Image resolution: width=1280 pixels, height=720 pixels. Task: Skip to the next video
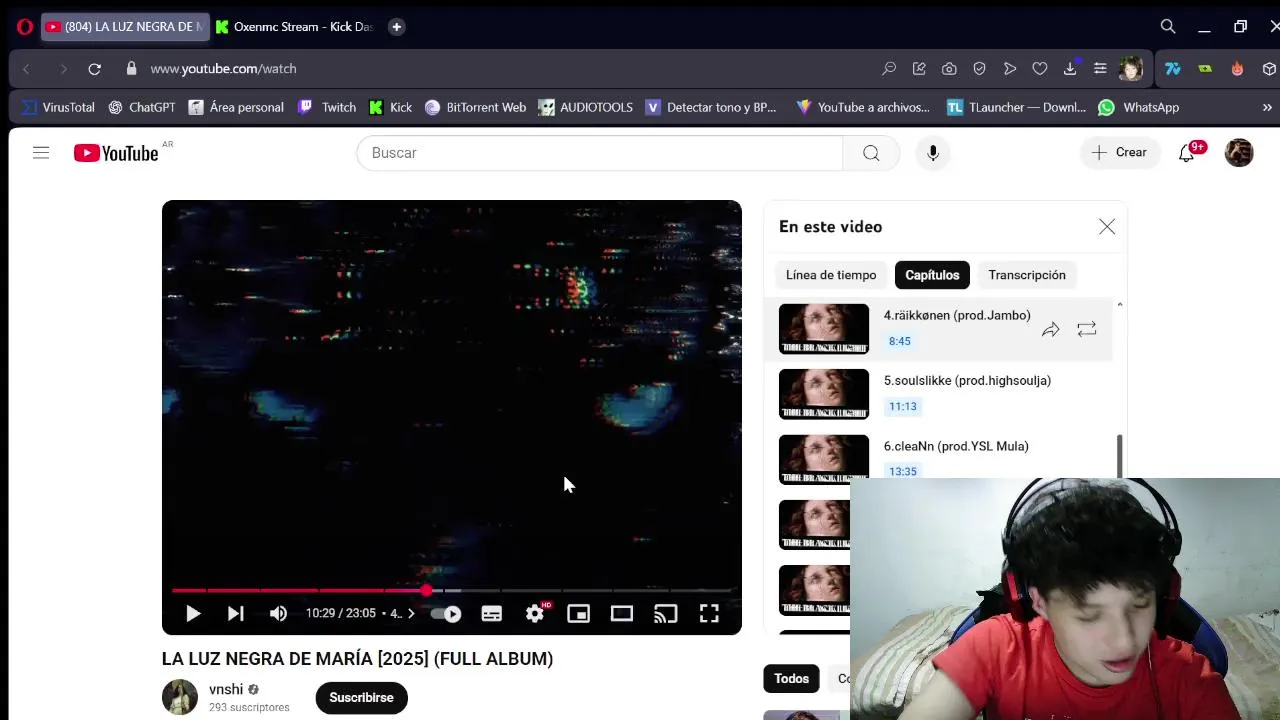[235, 614]
